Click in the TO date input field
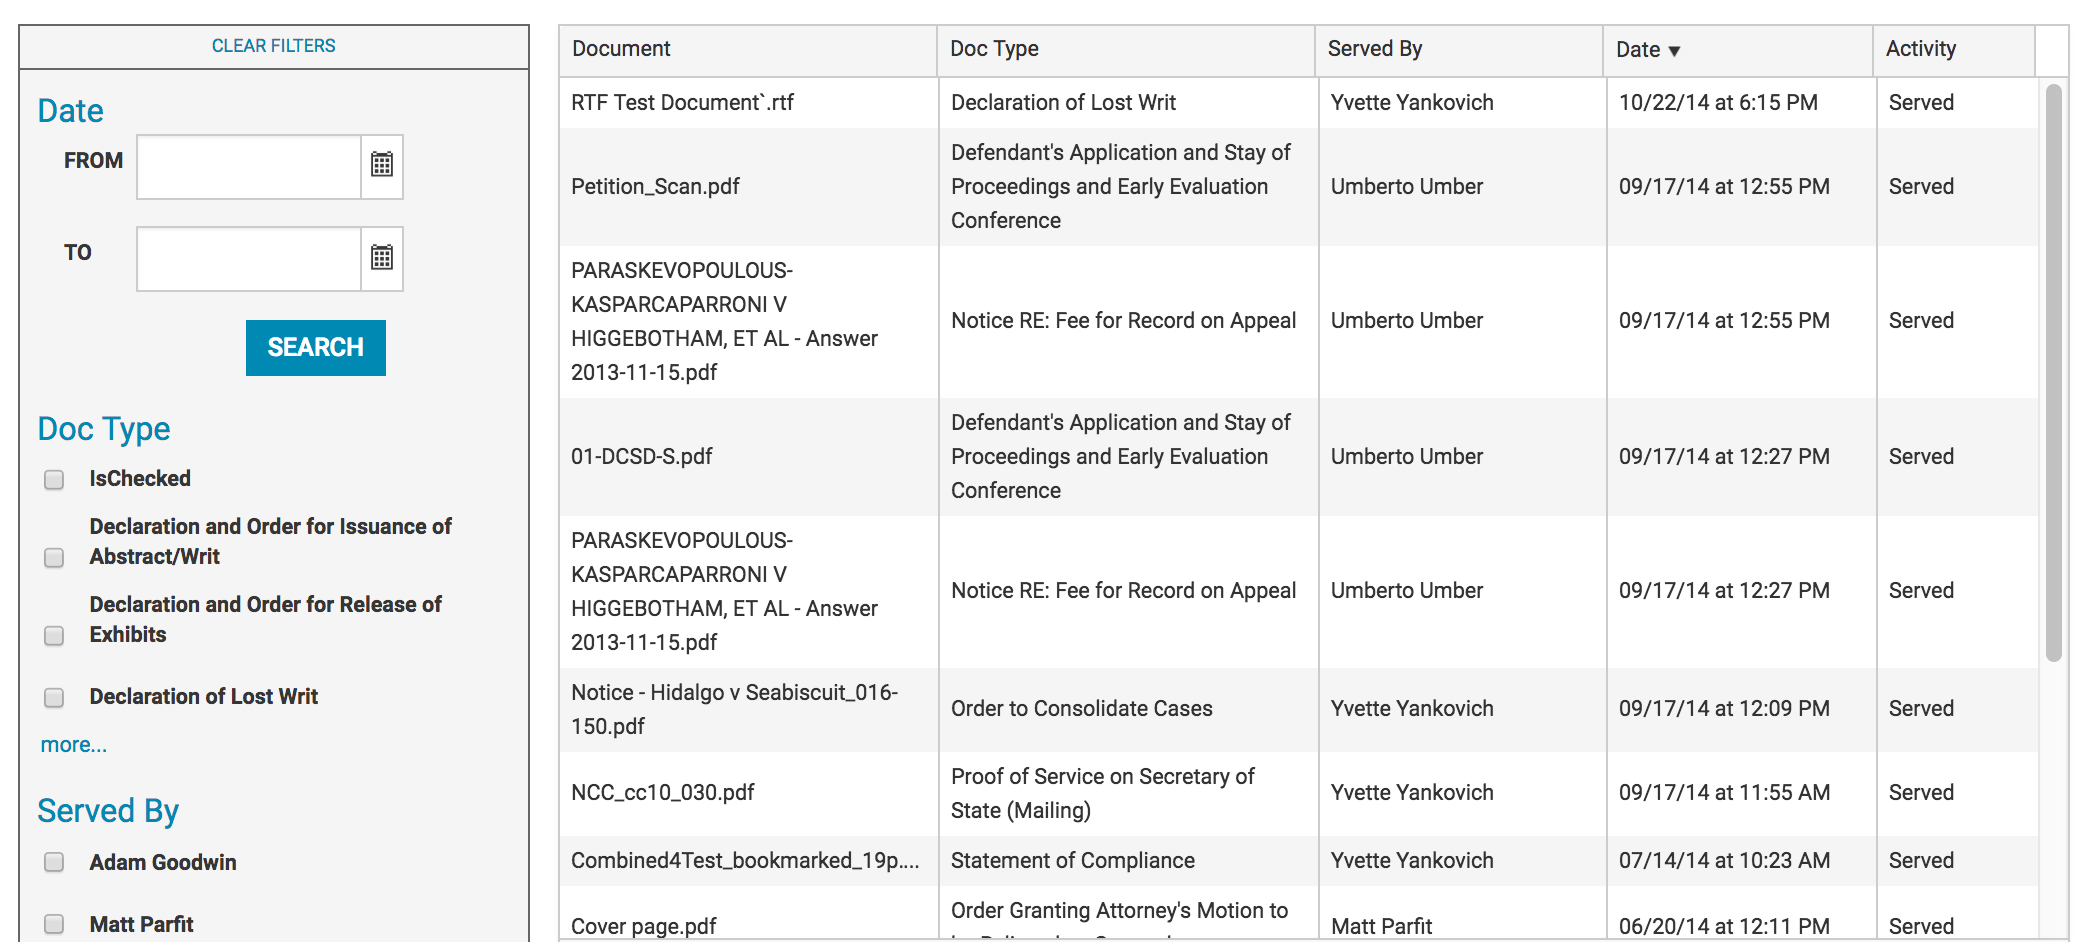Viewport: 2096px width, 942px height. tap(249, 259)
